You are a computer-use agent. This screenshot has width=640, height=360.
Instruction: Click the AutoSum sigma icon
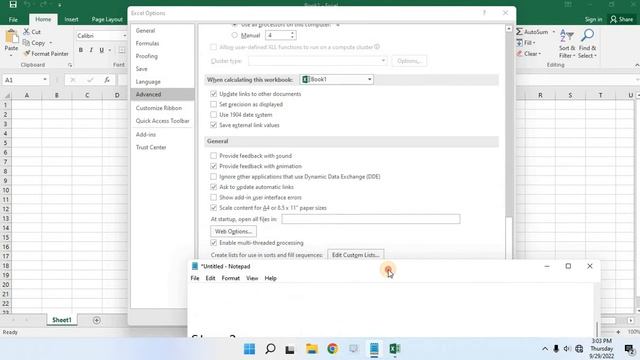(x=520, y=31)
